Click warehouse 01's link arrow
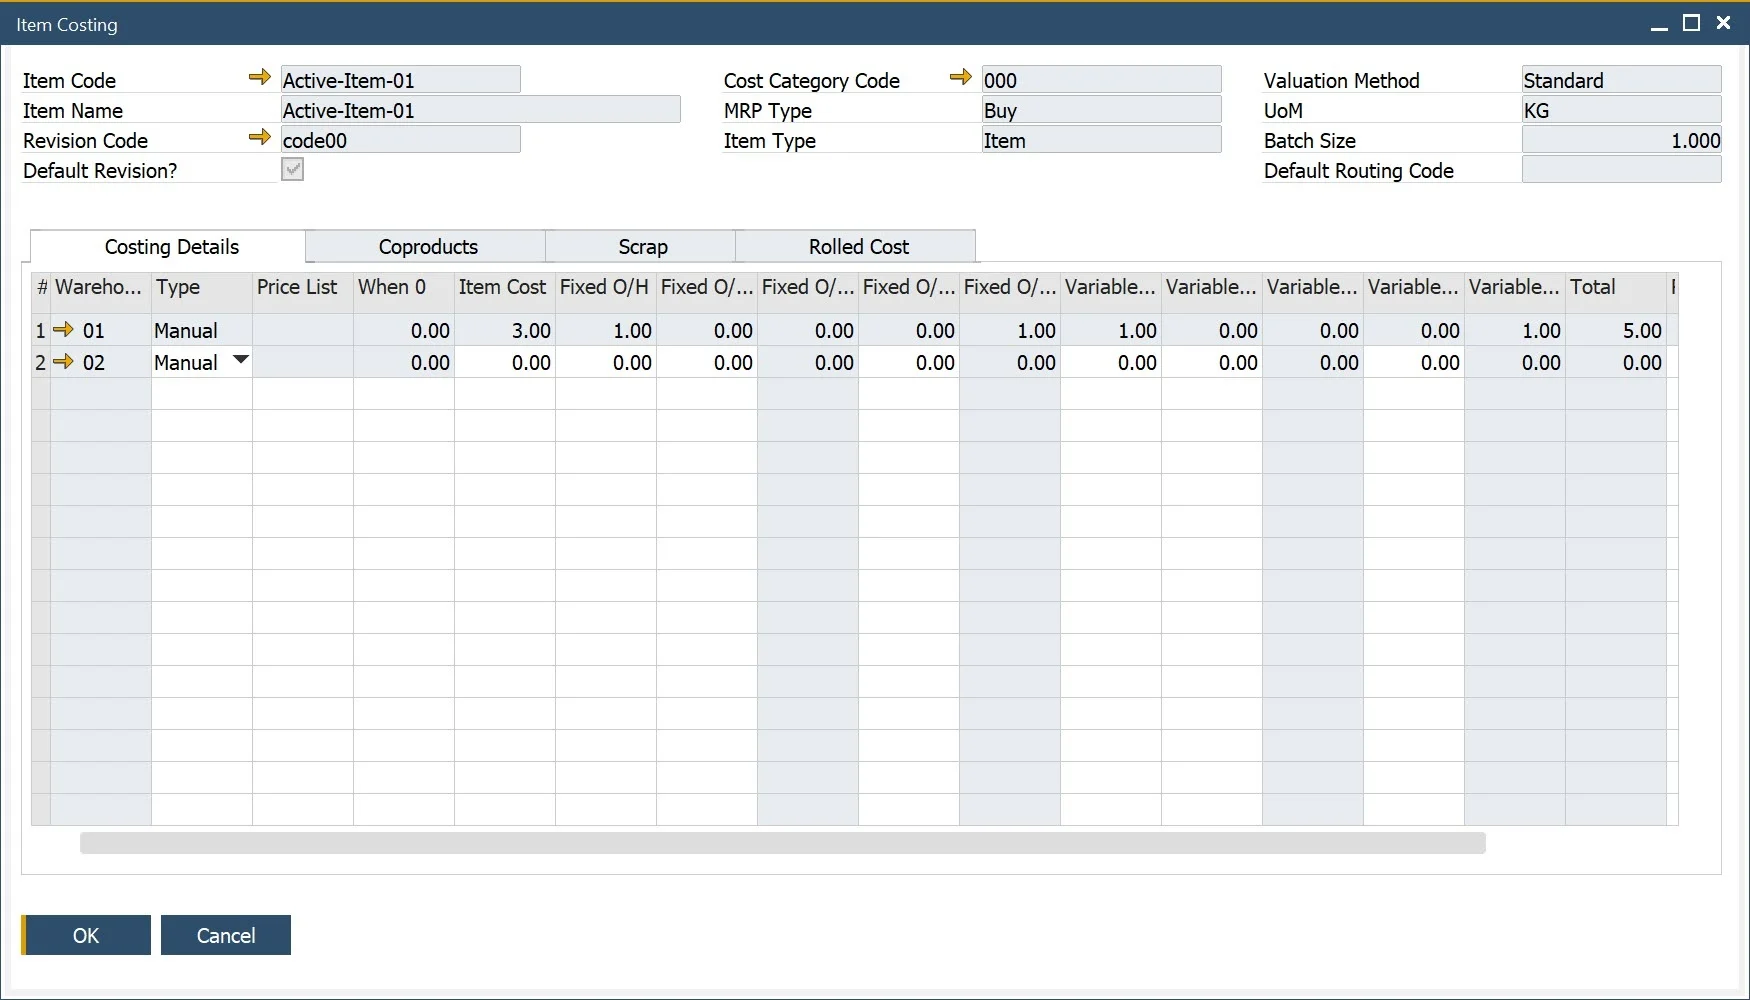 65,330
